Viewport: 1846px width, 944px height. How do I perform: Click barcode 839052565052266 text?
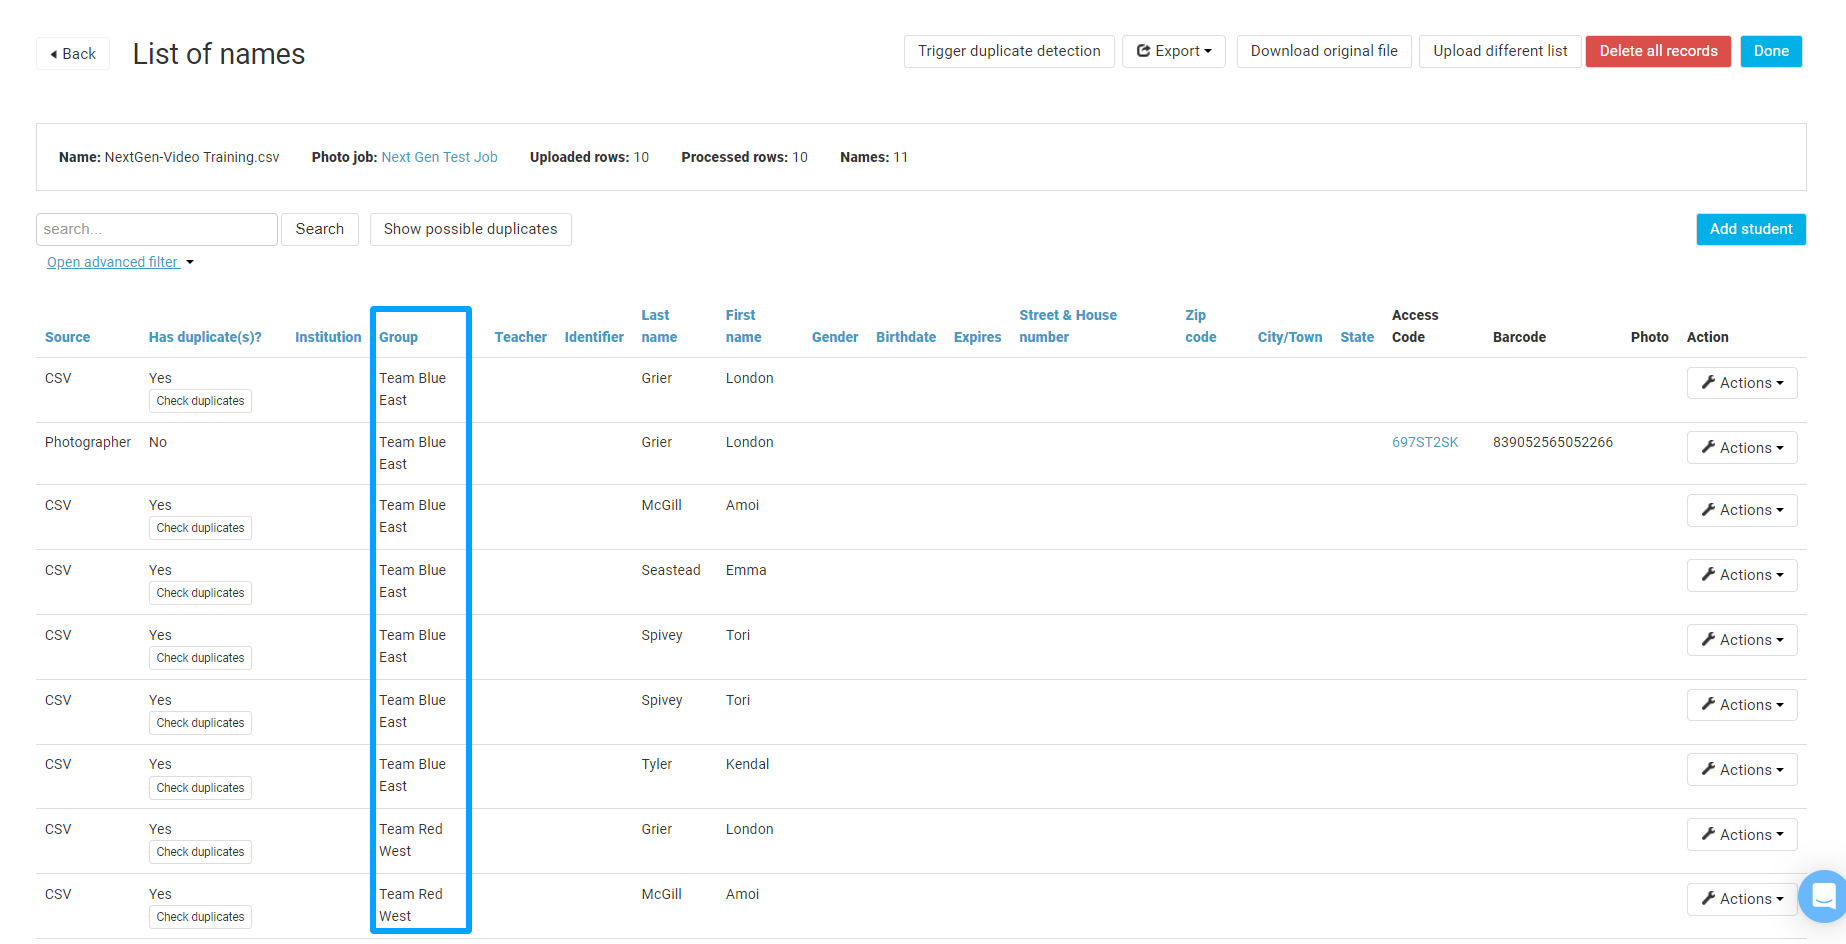click(1552, 442)
